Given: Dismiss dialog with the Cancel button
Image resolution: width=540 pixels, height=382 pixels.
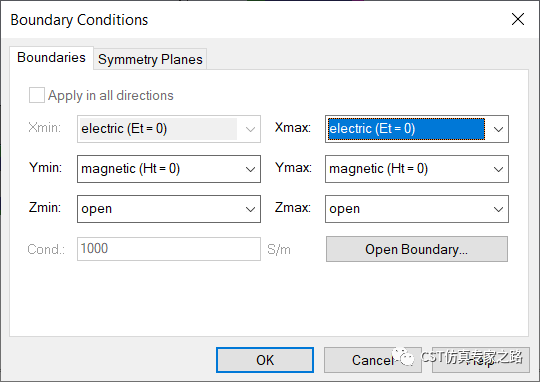Looking at the screenshot, I should pos(373,360).
